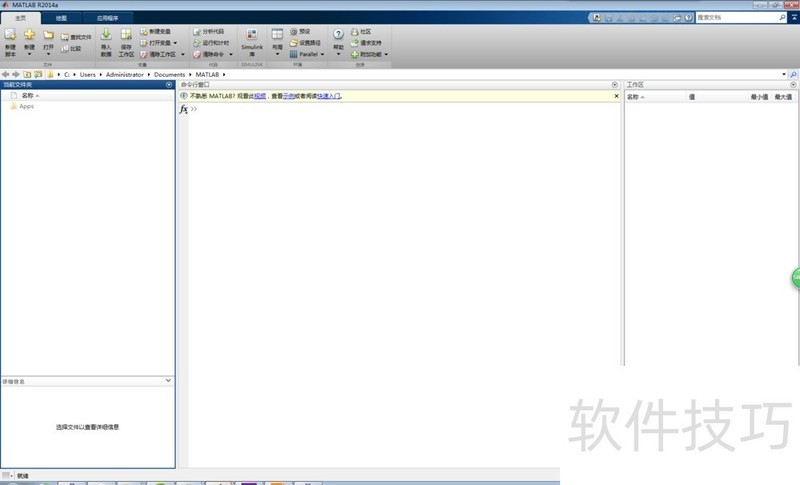Click the Name (名称) column in Workspace
The width and height of the screenshot is (800, 485).
coord(655,97)
